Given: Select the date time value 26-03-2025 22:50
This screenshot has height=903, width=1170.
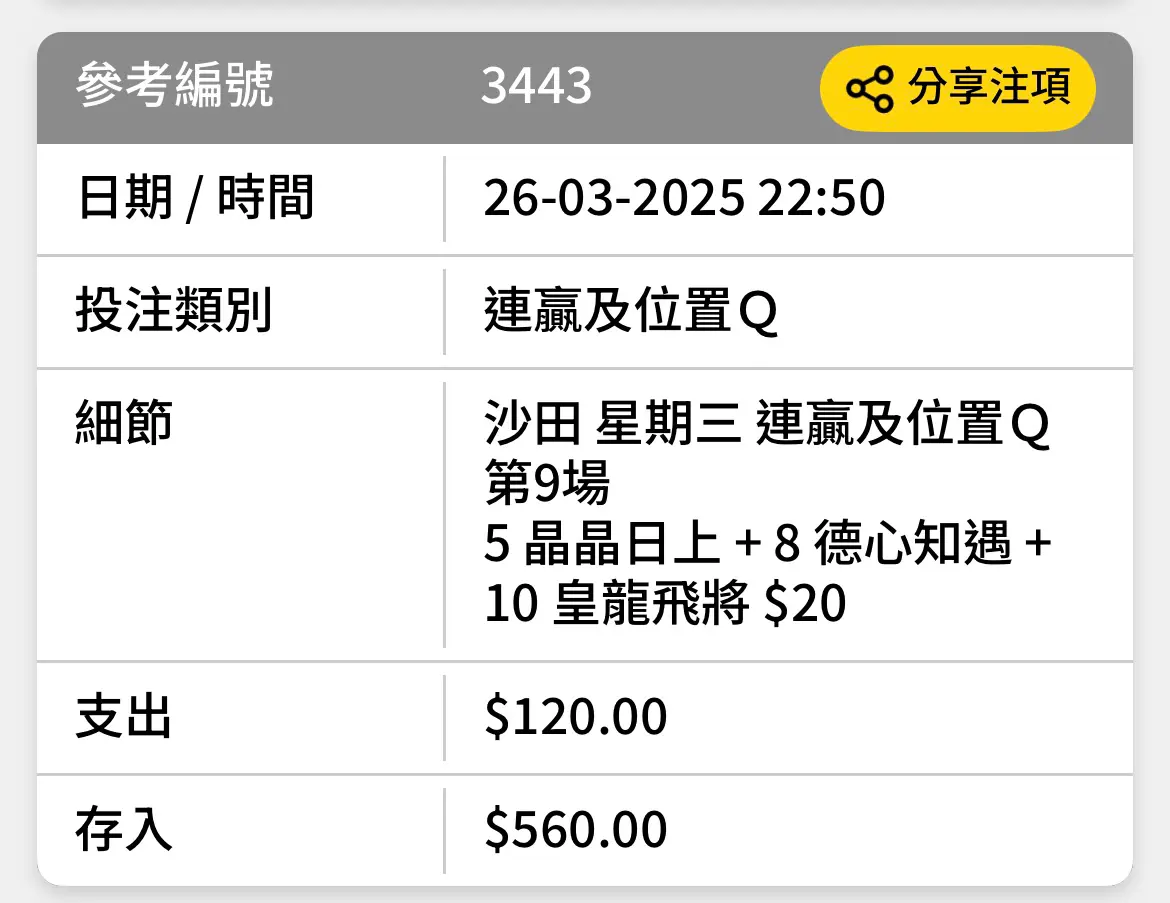Looking at the screenshot, I should tap(684, 198).
